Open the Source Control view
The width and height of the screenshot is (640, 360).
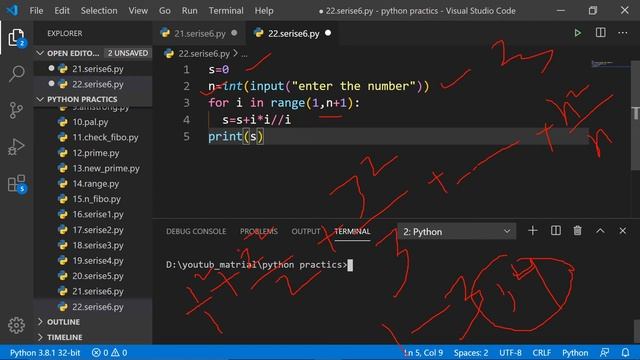tap(16, 110)
